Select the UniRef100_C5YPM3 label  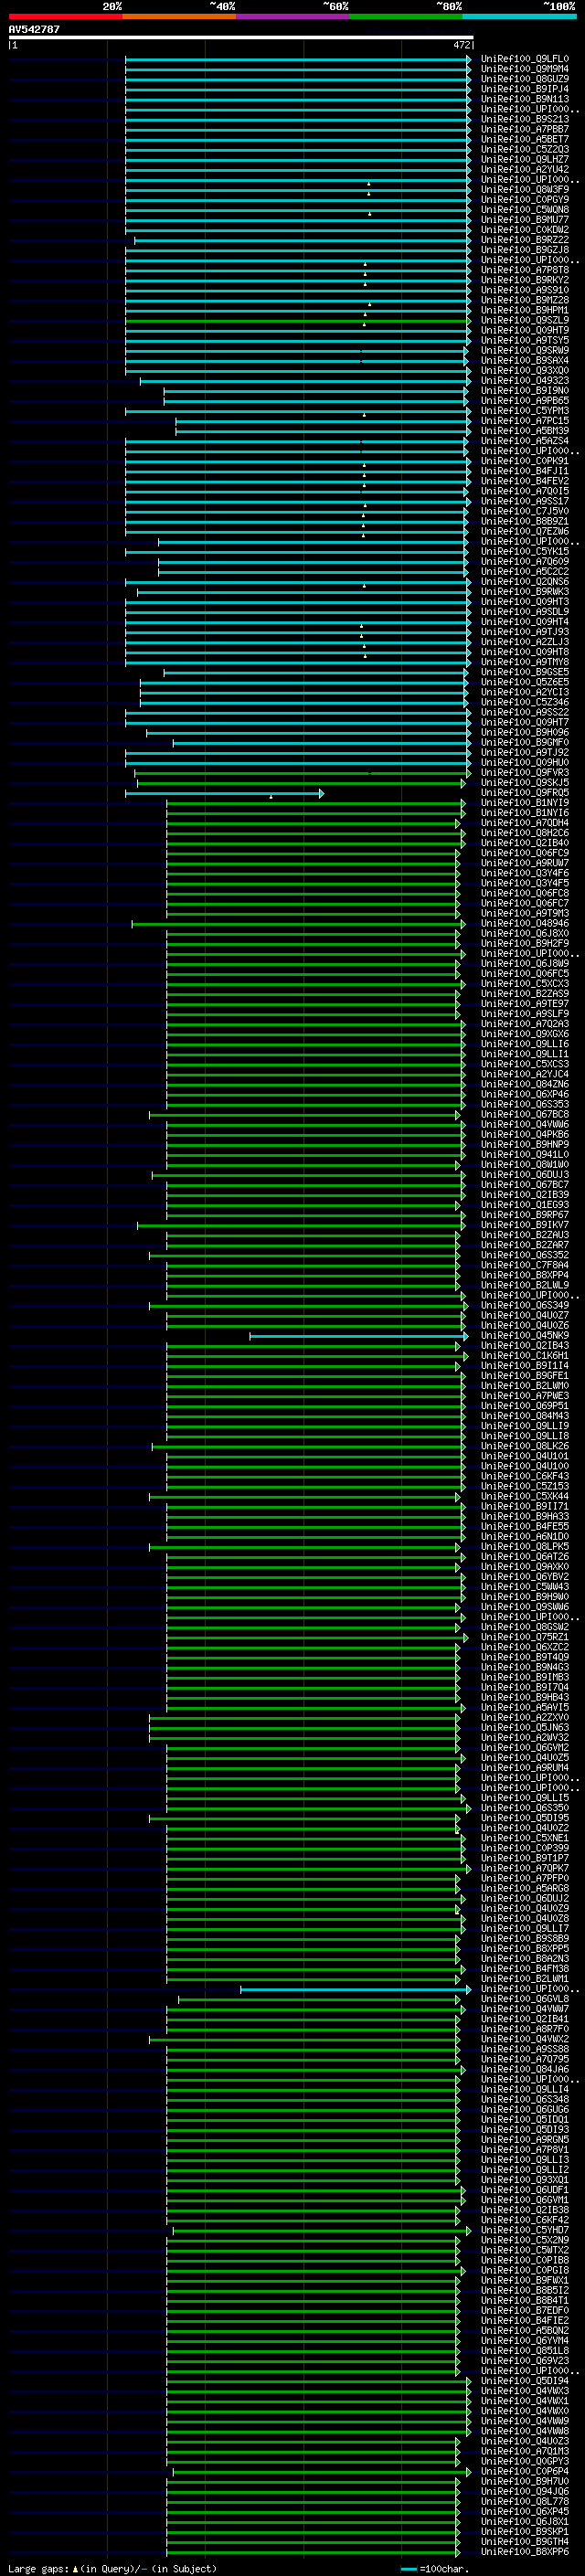[x=525, y=411]
